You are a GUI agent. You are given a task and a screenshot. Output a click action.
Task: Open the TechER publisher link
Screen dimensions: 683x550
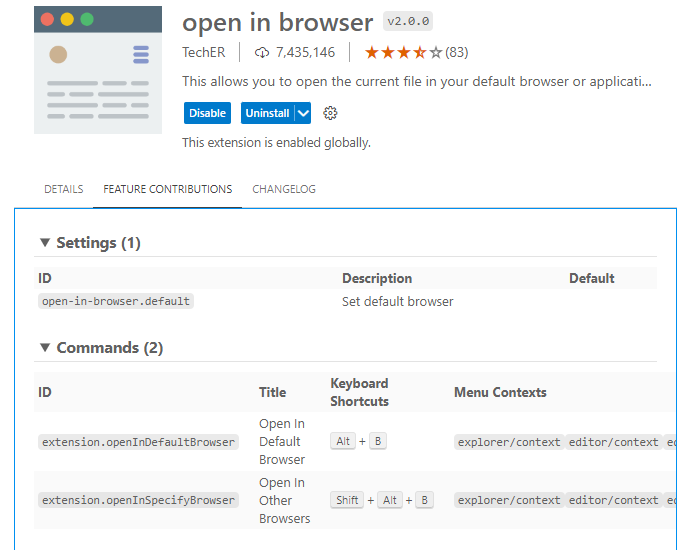tap(203, 53)
